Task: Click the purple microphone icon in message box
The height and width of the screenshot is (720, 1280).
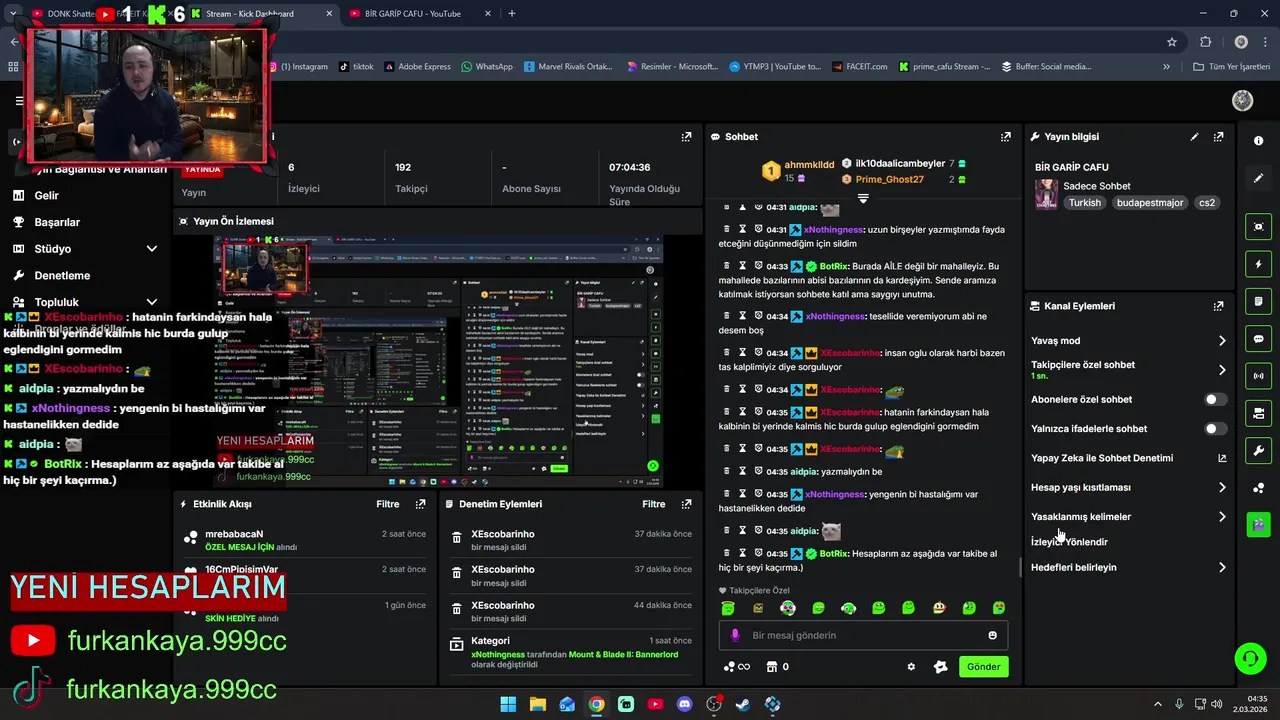Action: click(x=735, y=635)
